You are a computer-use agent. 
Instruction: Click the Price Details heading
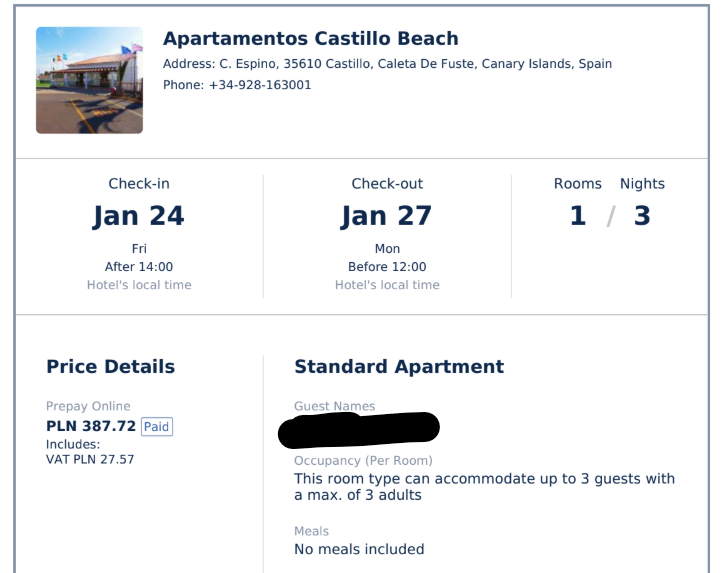pyautogui.click(x=111, y=367)
